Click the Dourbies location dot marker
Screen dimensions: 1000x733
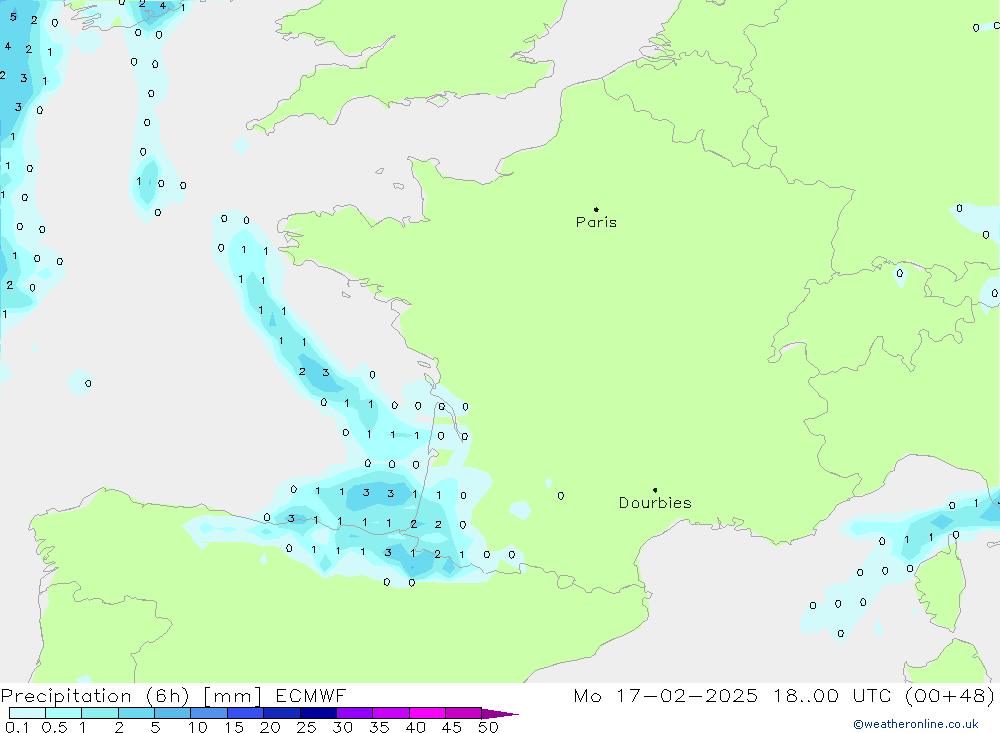coord(655,490)
